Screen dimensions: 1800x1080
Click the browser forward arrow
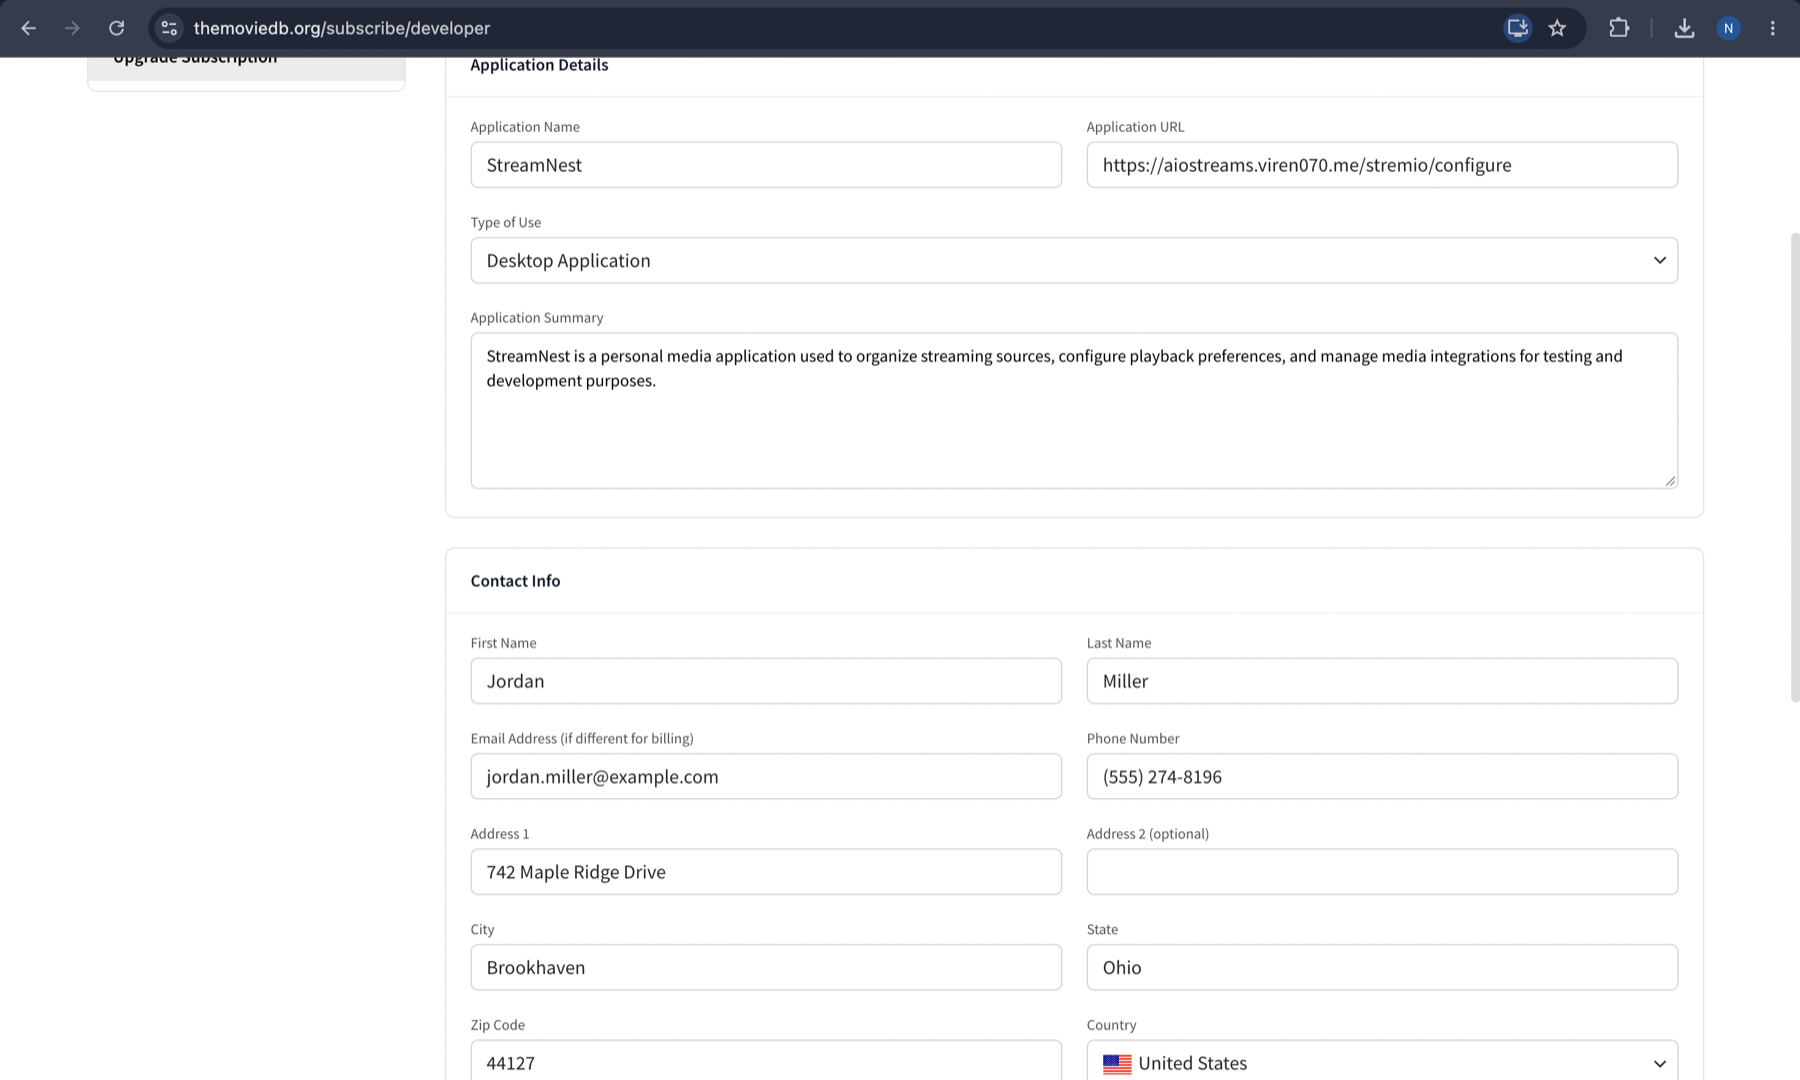[72, 28]
